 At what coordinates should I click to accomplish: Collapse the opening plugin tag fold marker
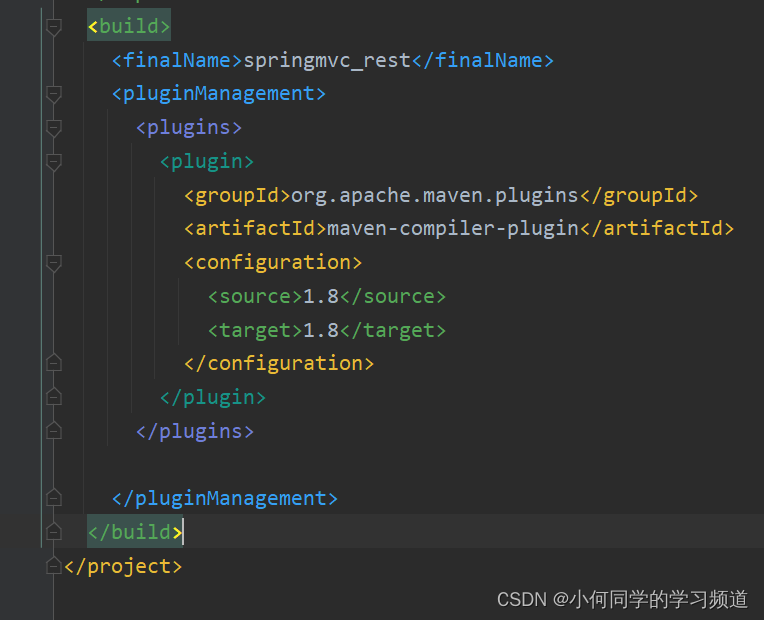tap(54, 162)
